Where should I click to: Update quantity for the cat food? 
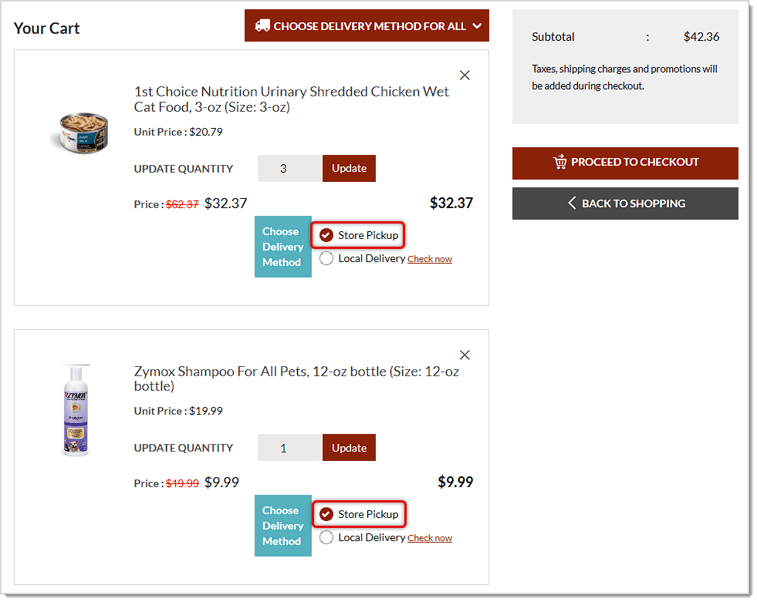click(349, 168)
